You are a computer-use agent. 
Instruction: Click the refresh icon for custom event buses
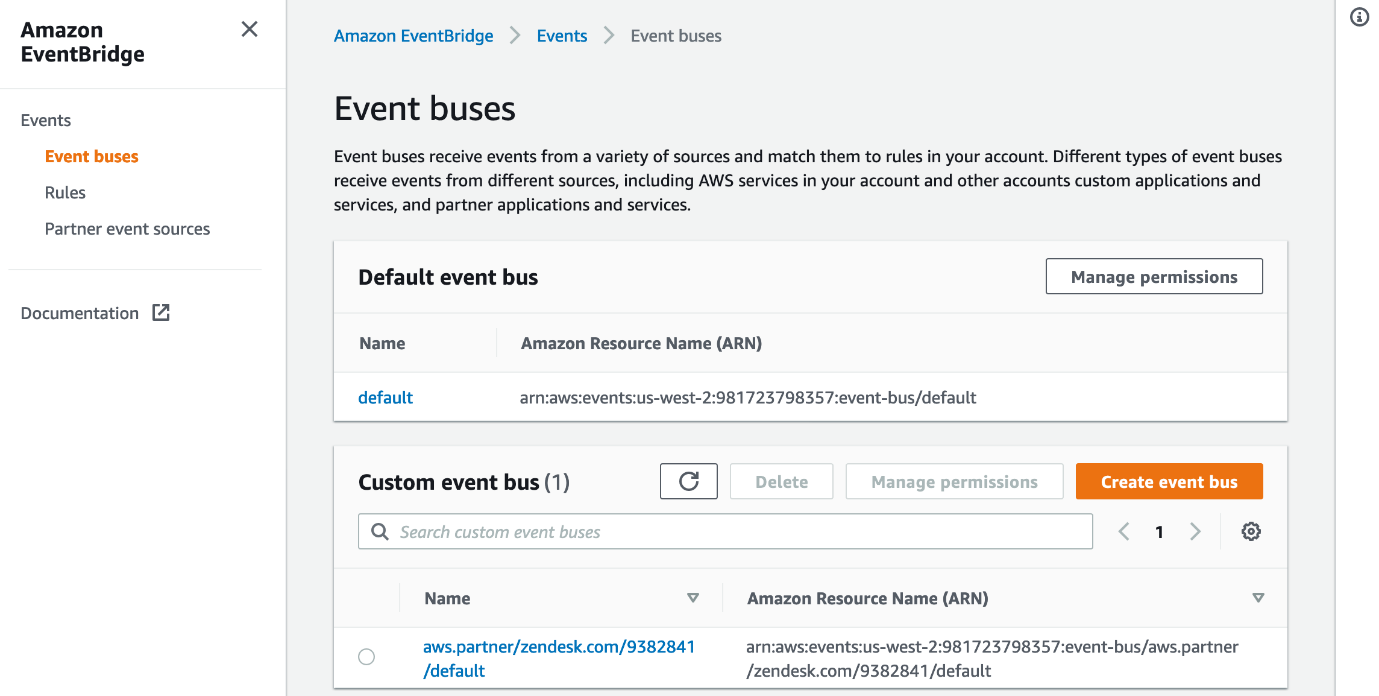[688, 482]
